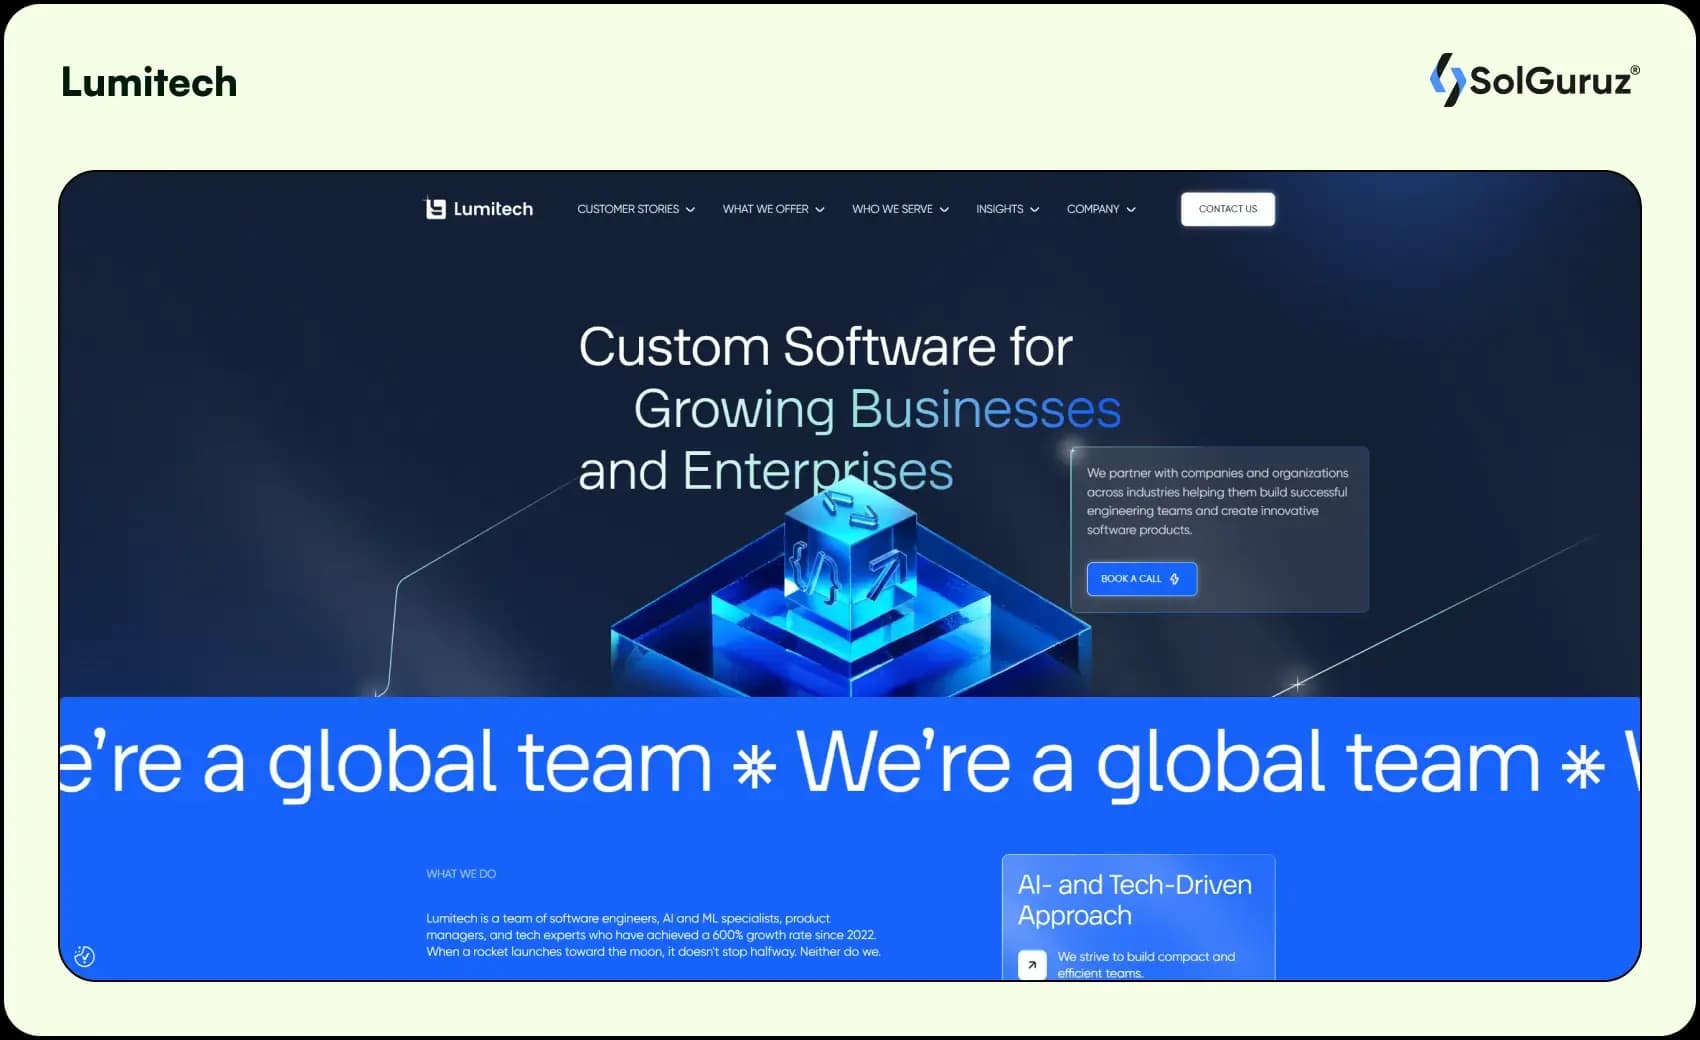Click the 'Lumitech is a team' paragraph
The height and width of the screenshot is (1040, 1700).
pos(653,935)
